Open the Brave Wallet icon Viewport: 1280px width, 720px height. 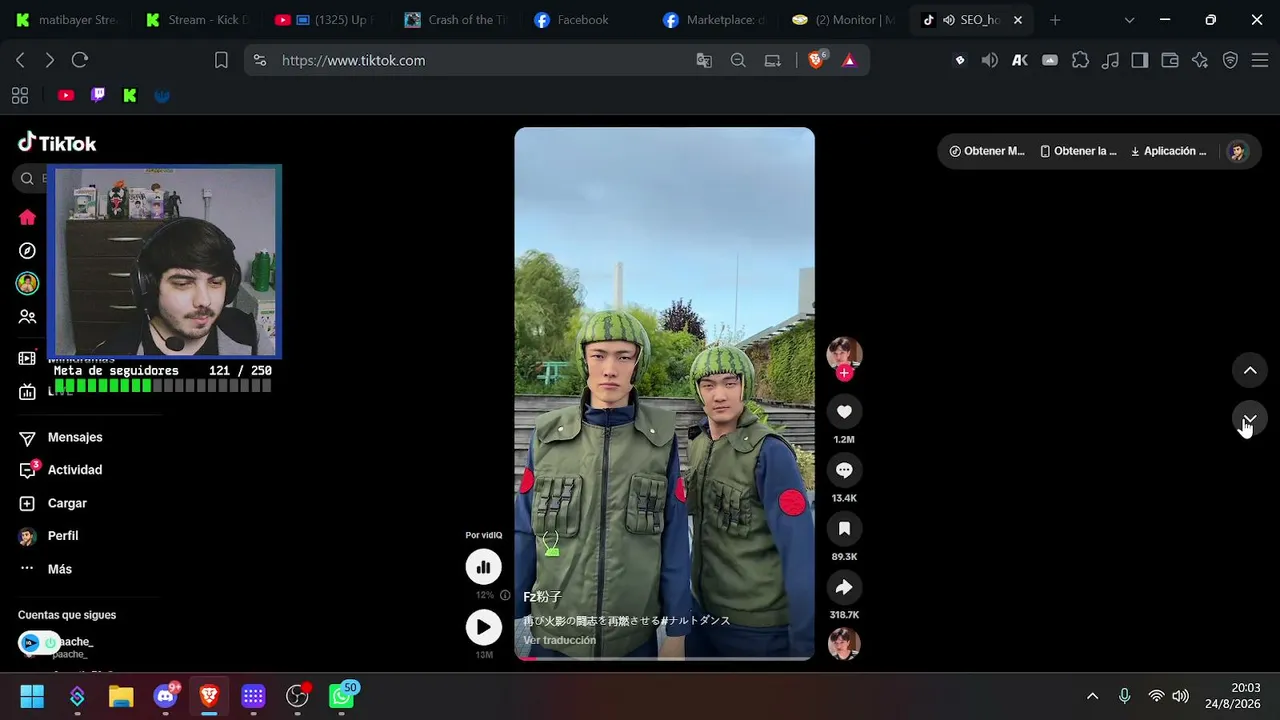point(1169,60)
